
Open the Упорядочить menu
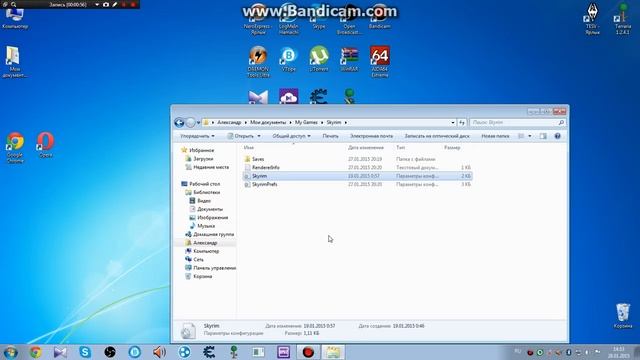(197, 136)
